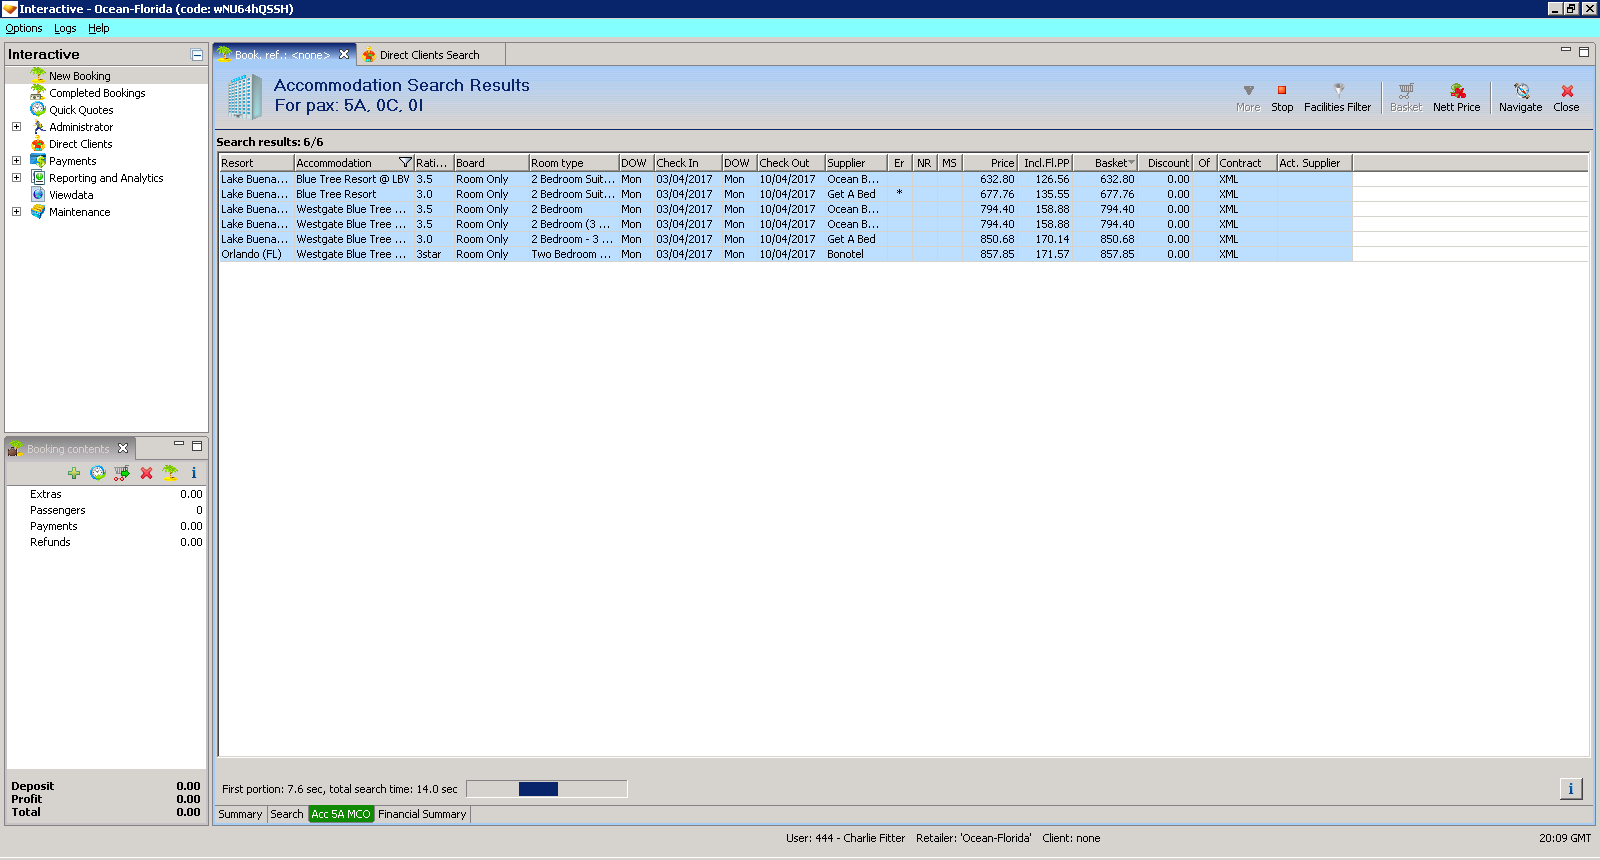Sort by the Board column header
Image resolution: width=1600 pixels, height=860 pixels.
tap(491, 163)
